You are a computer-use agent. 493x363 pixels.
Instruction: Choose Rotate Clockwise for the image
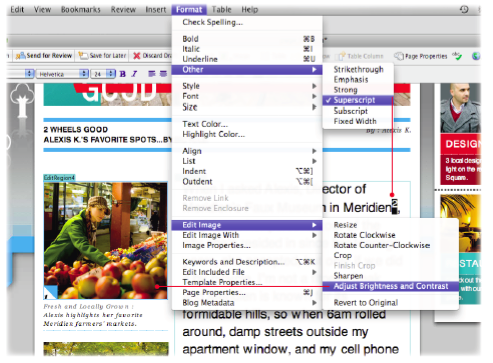tap(390, 235)
